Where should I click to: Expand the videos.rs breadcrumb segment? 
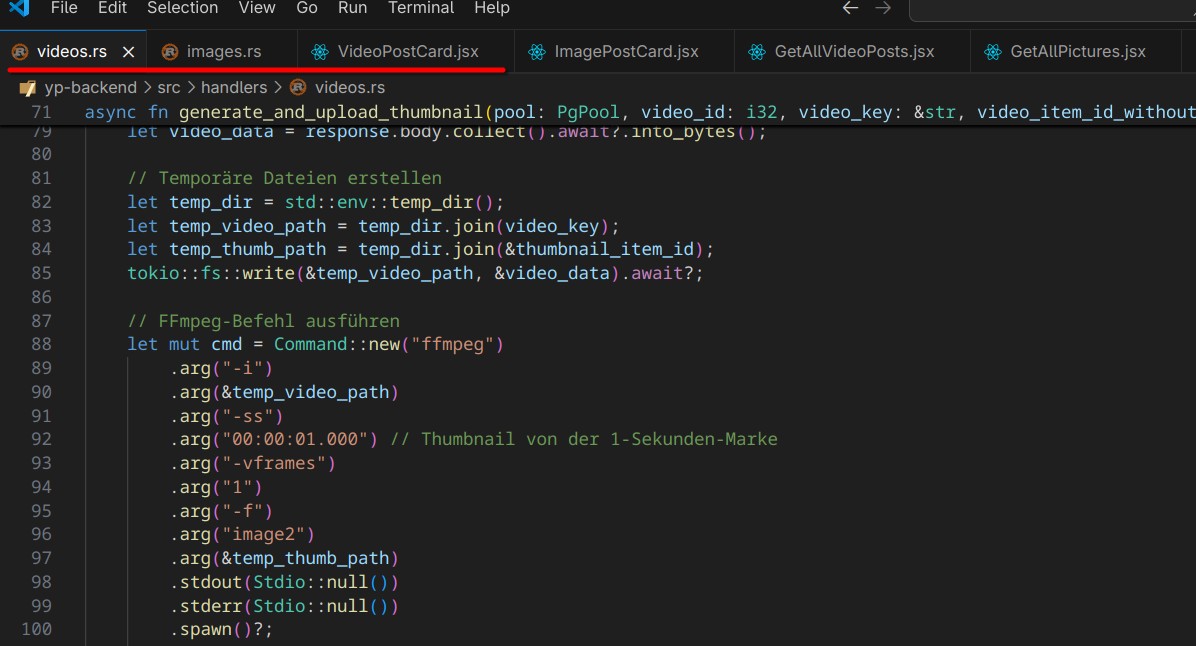[349, 88]
